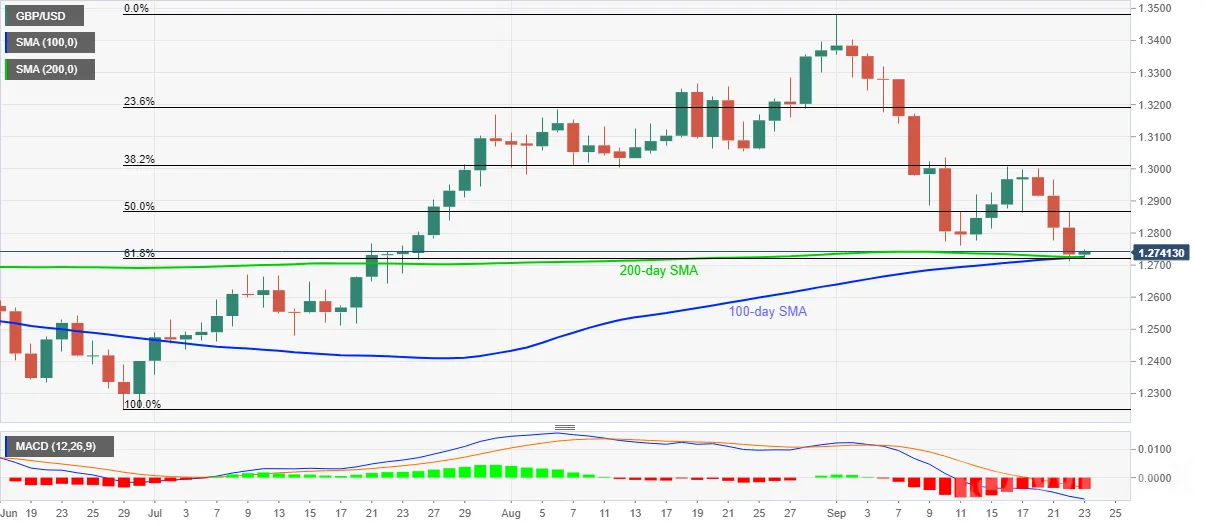Select the 23.6% Fibonacci level label
This screenshot has width=1207, height=526.
click(138, 101)
